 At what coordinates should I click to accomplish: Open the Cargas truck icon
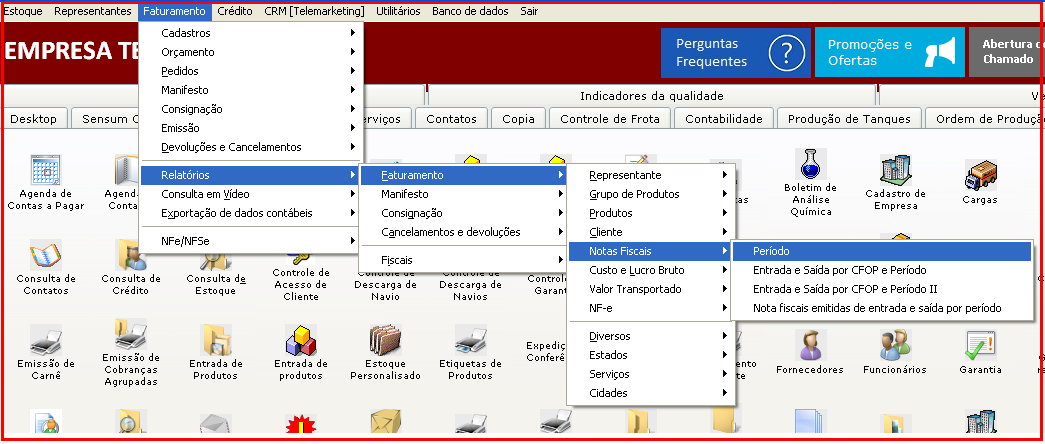click(980, 175)
